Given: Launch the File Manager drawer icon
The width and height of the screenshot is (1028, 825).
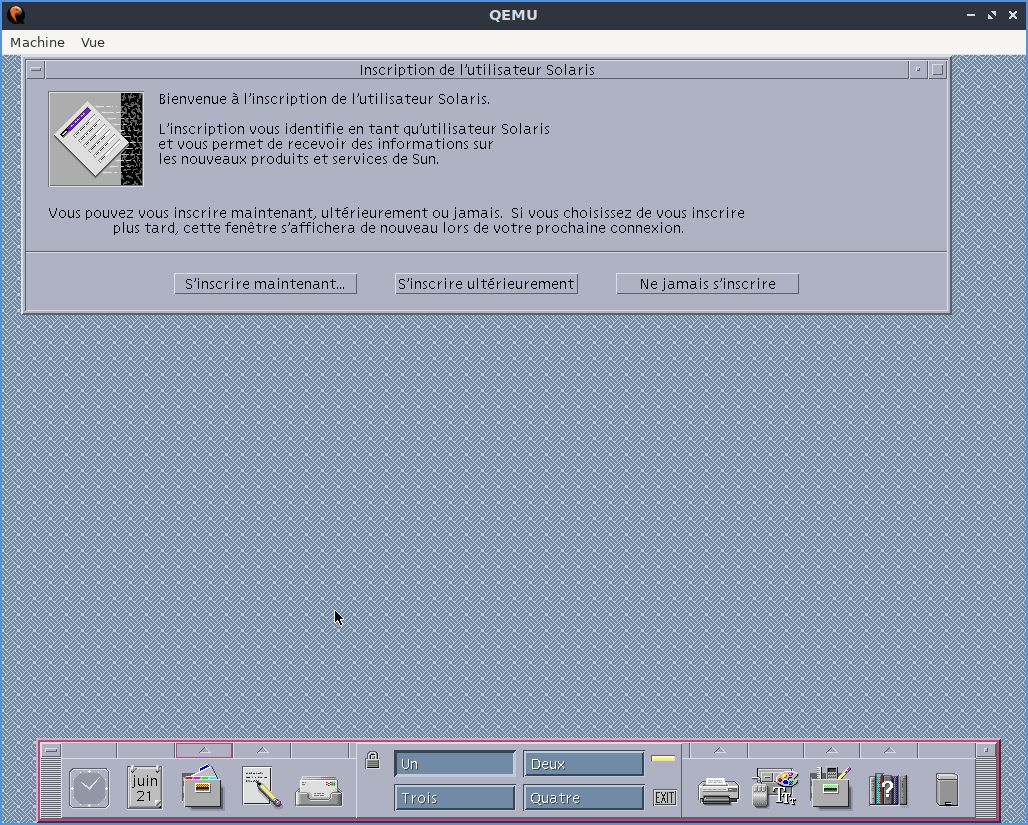Looking at the screenshot, I should pos(202,786).
